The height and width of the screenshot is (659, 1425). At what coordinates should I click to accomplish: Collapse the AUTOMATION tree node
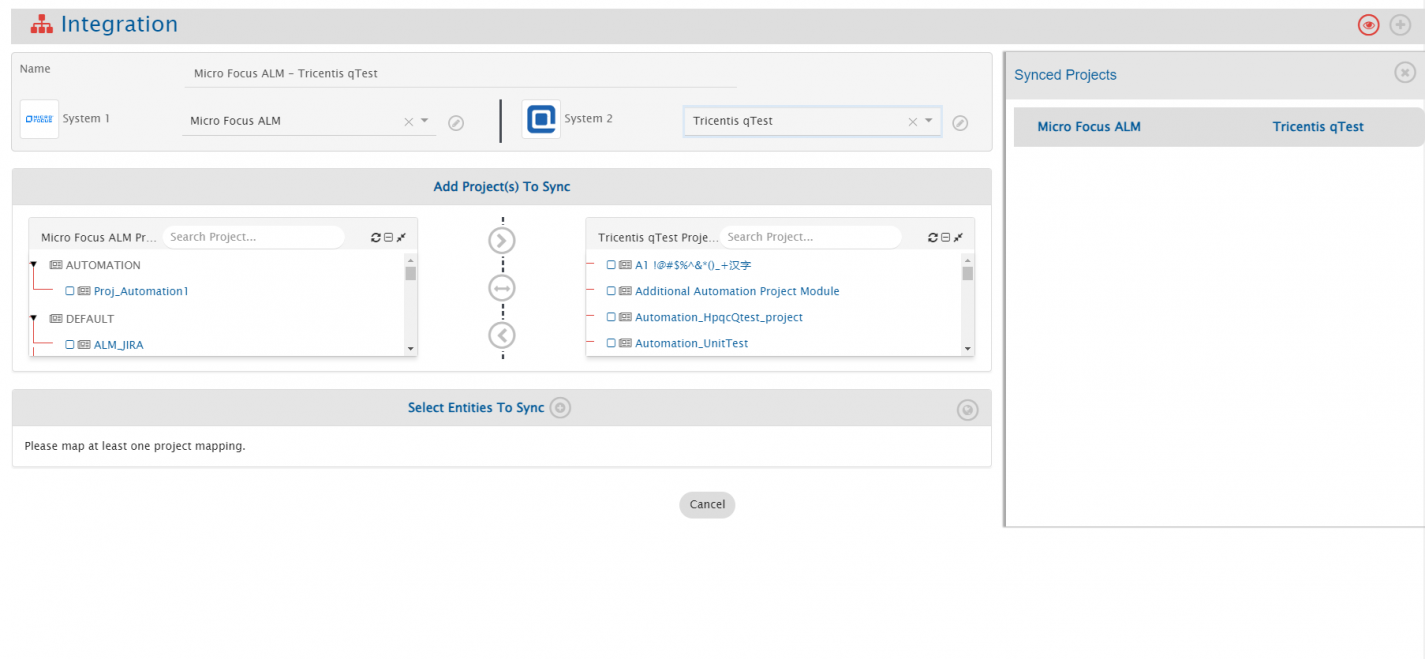point(33,265)
